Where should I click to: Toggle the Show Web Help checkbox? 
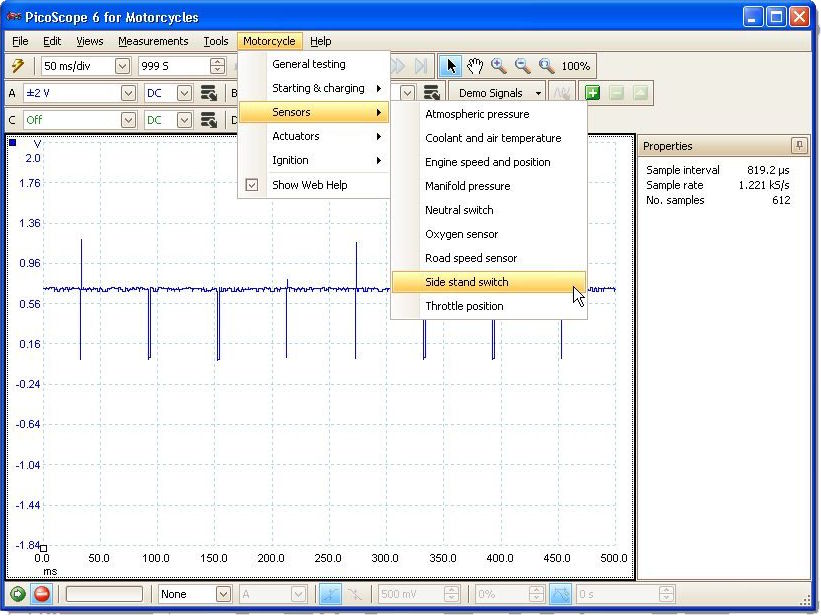[252, 185]
